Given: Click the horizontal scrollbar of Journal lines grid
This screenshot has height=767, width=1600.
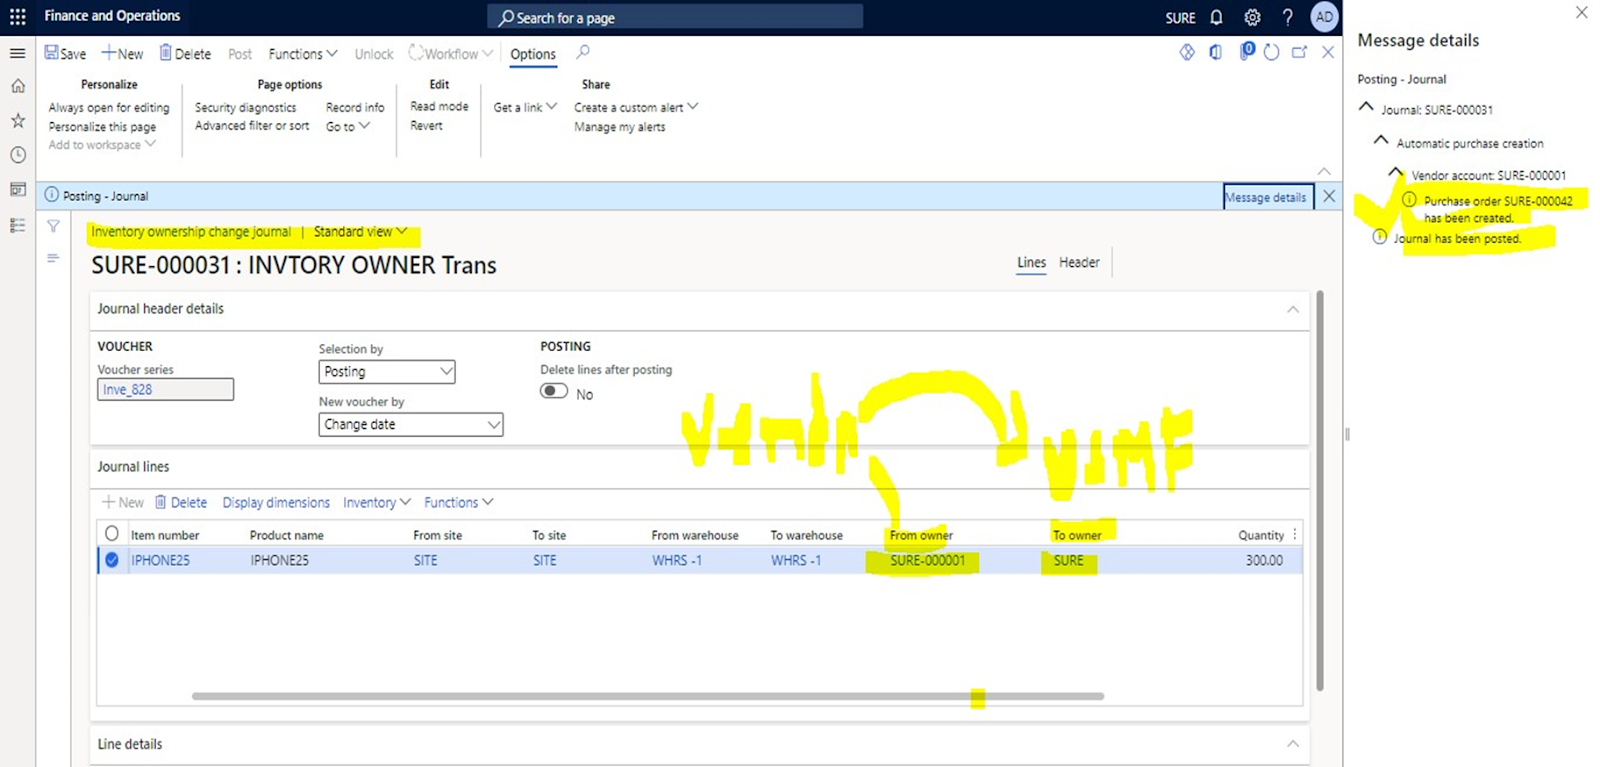Looking at the screenshot, I should (648, 696).
